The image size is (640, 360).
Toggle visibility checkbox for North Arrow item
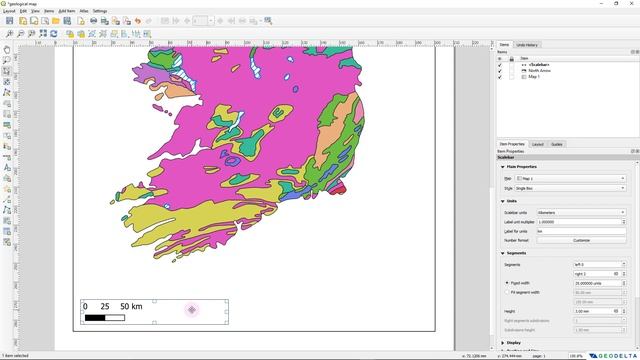click(500, 71)
